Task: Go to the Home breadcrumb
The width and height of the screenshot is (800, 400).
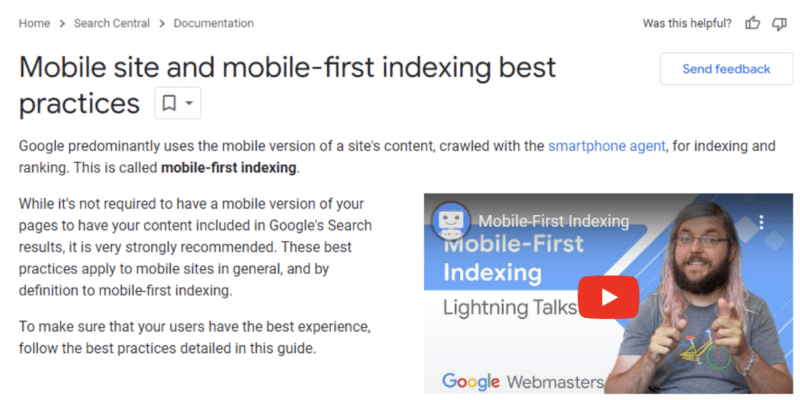Action: [34, 23]
